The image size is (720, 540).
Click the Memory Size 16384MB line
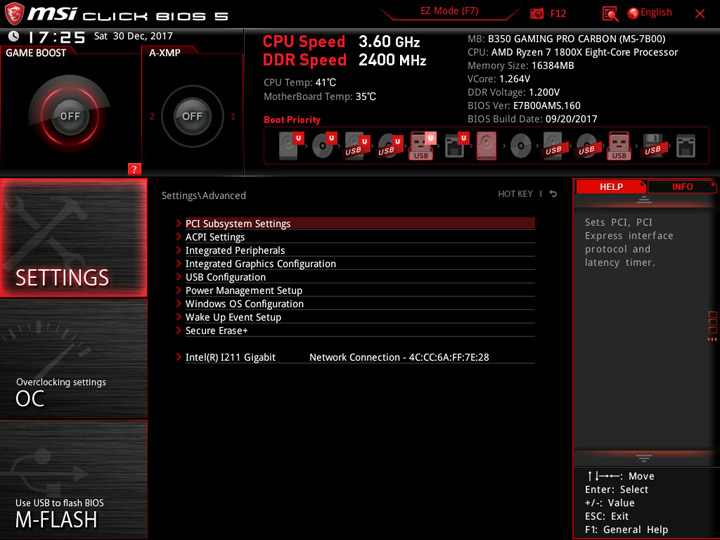[x=520, y=66]
